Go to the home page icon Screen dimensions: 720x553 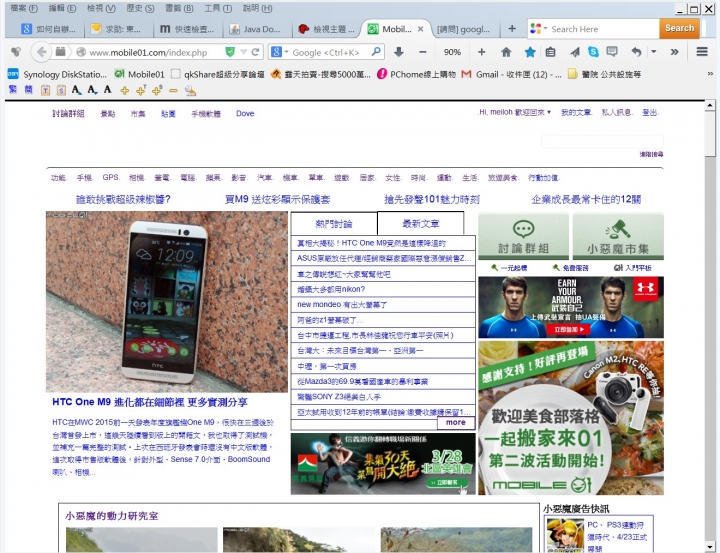pyautogui.click(x=506, y=52)
